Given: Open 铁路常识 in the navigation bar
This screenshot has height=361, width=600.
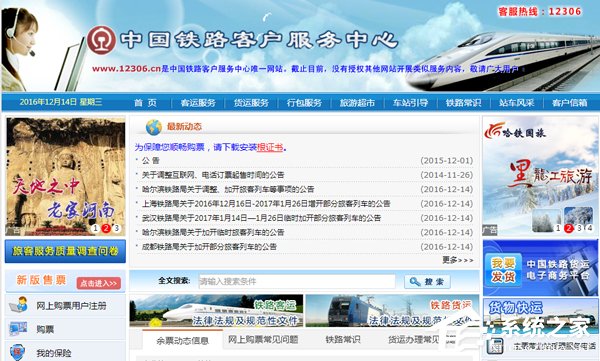Looking at the screenshot, I should [x=463, y=103].
